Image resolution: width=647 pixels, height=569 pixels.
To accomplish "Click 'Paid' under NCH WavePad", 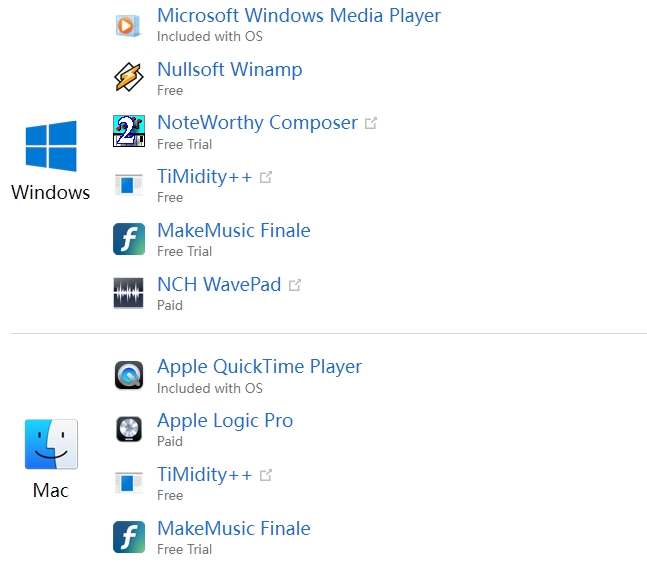I will 170,305.
